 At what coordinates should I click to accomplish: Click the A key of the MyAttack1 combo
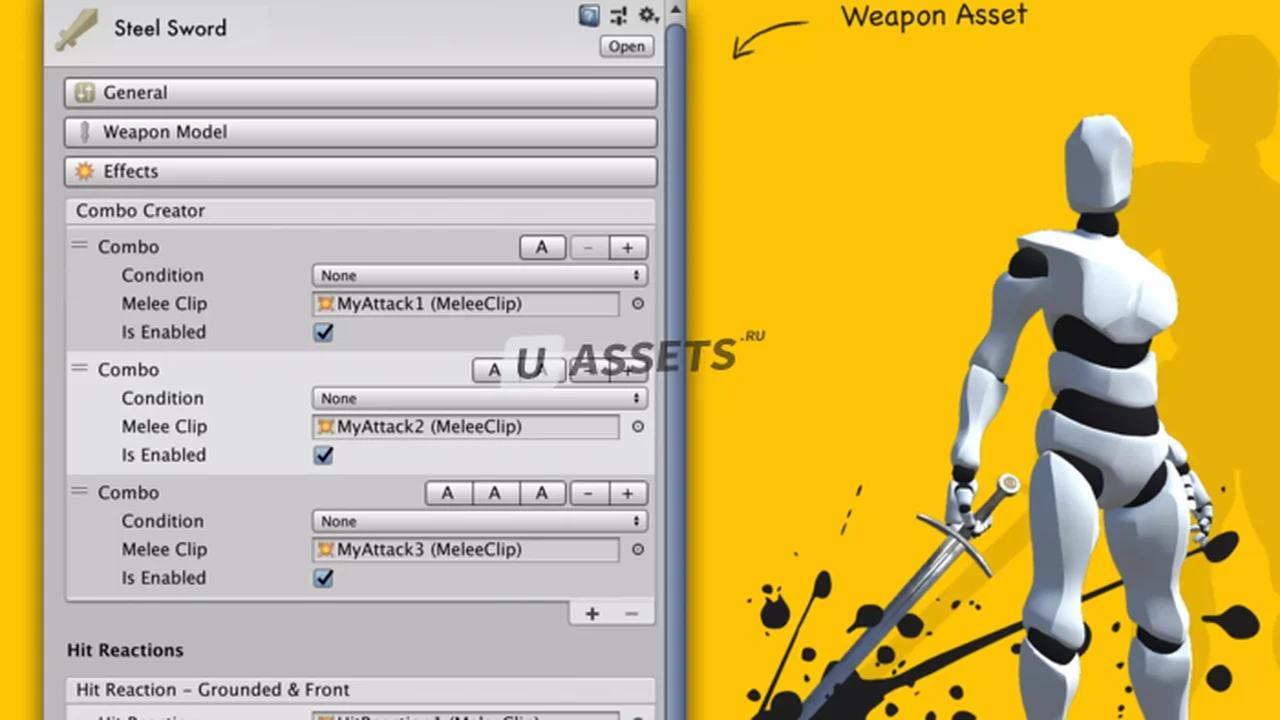pos(542,248)
